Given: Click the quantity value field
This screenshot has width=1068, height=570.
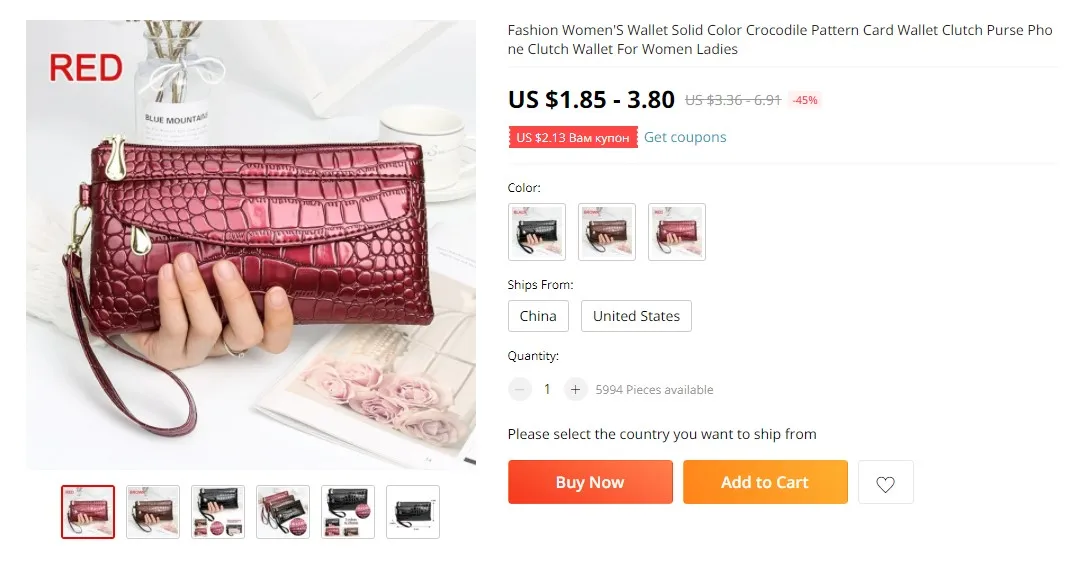Looking at the screenshot, I should tap(547, 390).
